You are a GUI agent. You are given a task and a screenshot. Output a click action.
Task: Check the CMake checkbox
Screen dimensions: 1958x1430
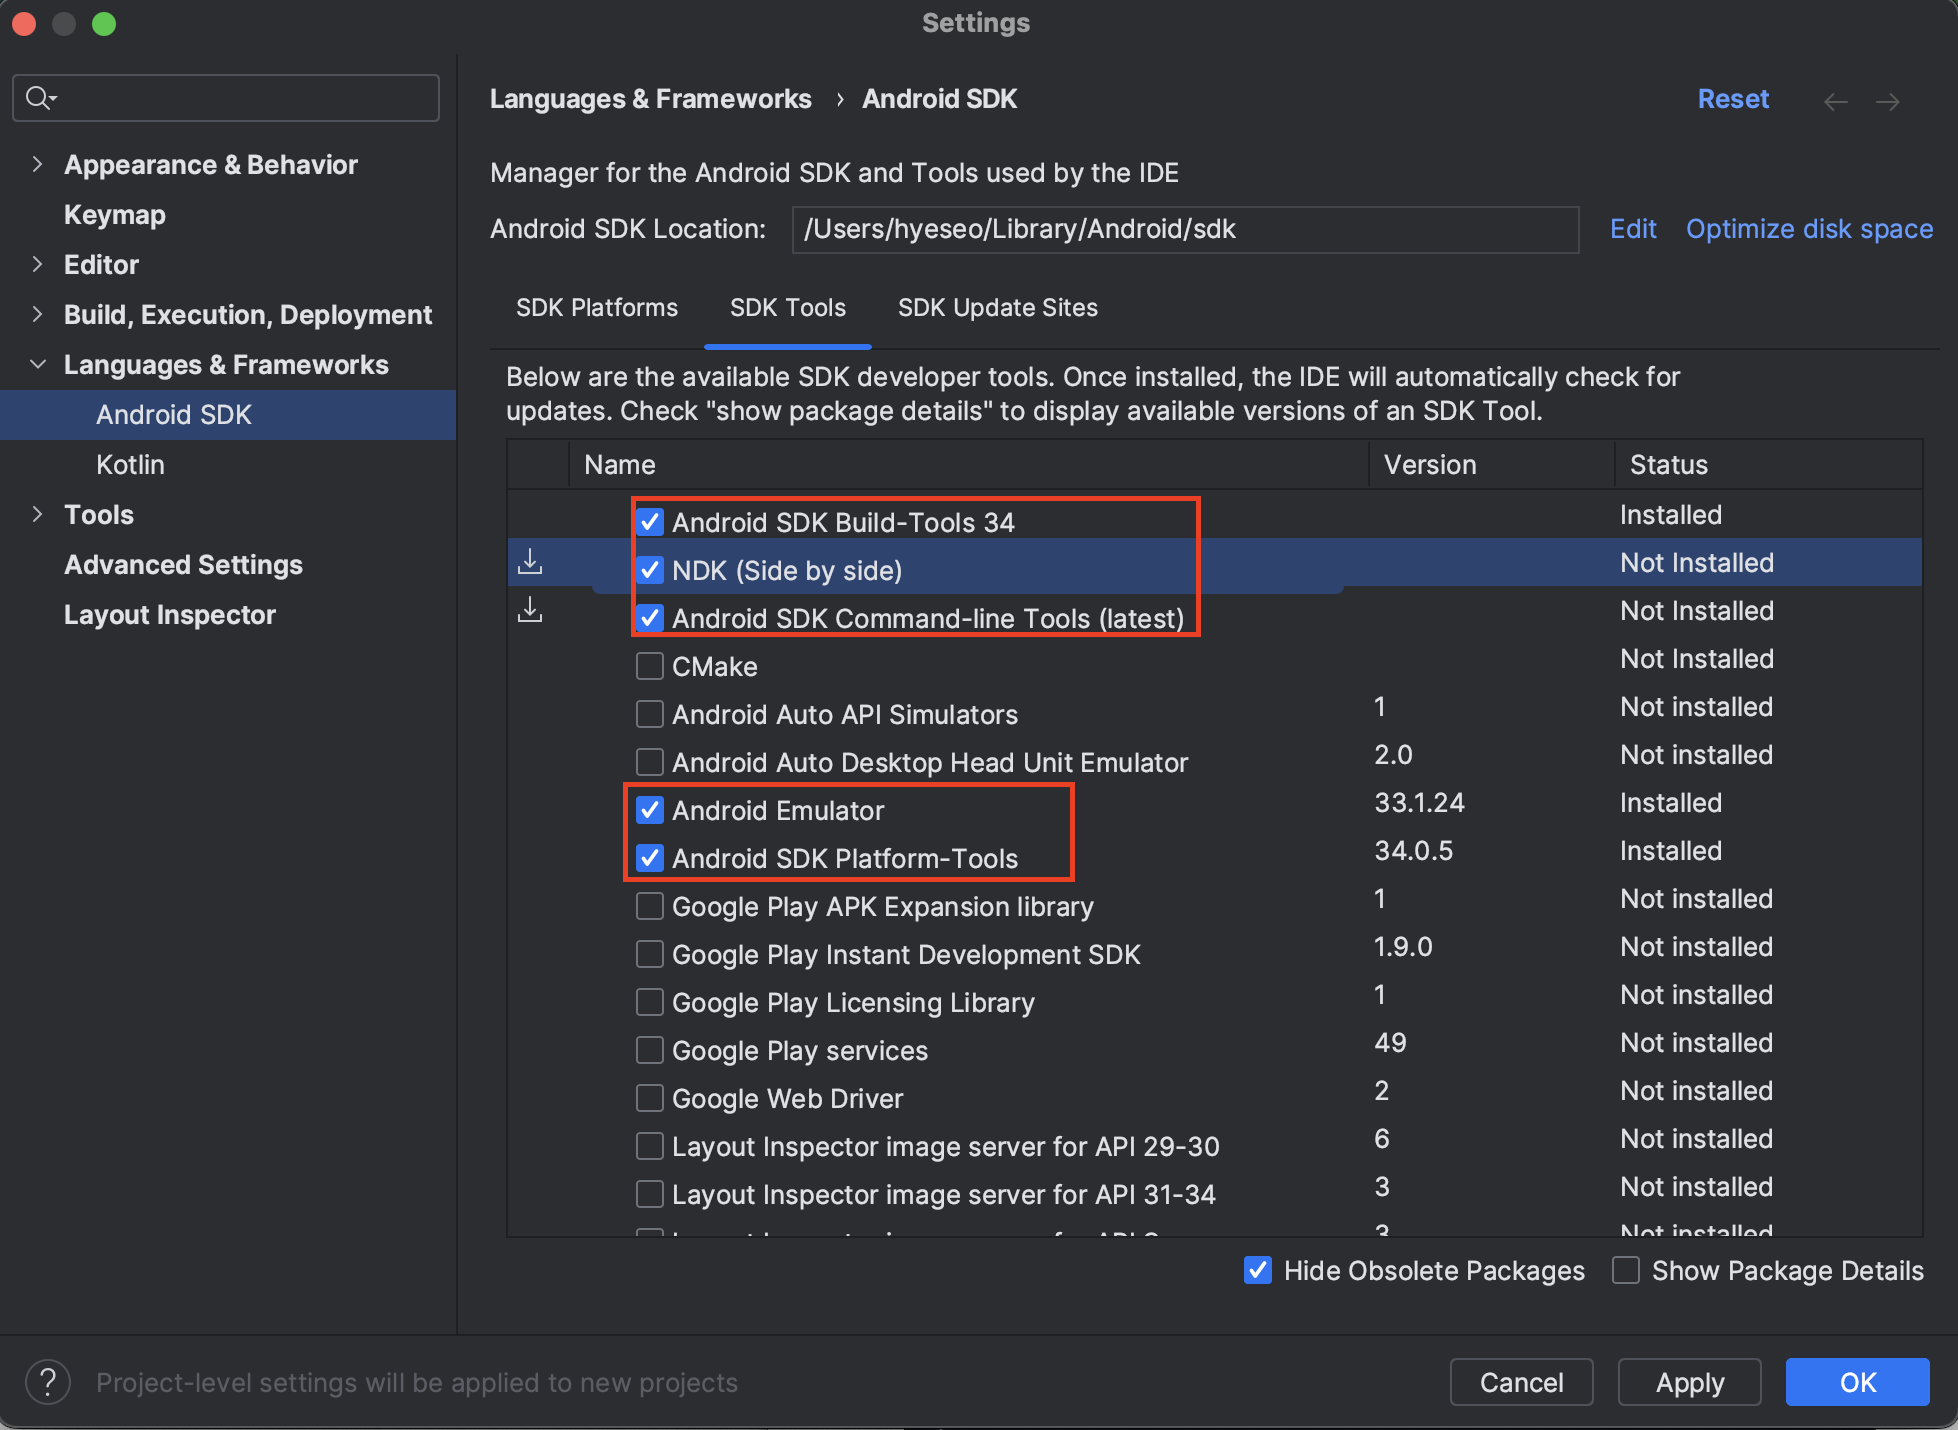click(x=650, y=666)
